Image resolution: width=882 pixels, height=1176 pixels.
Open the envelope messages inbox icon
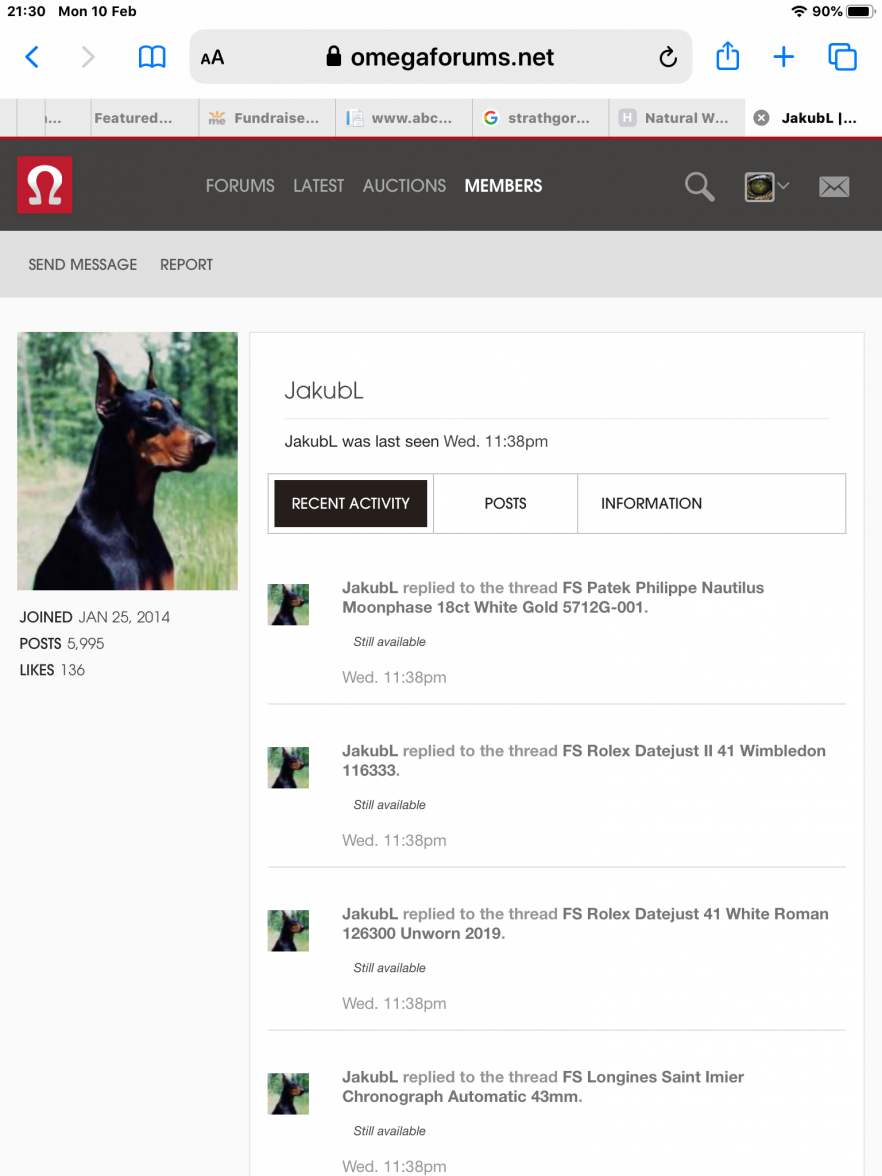[834, 187]
